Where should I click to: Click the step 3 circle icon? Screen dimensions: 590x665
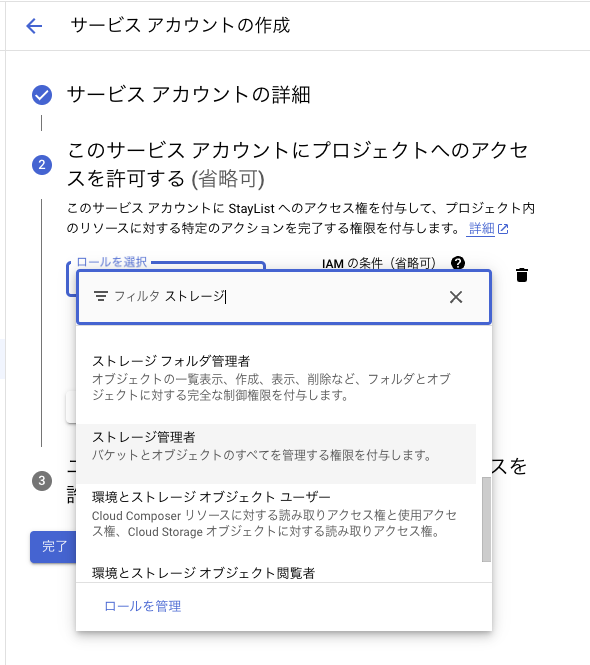pos(42,481)
